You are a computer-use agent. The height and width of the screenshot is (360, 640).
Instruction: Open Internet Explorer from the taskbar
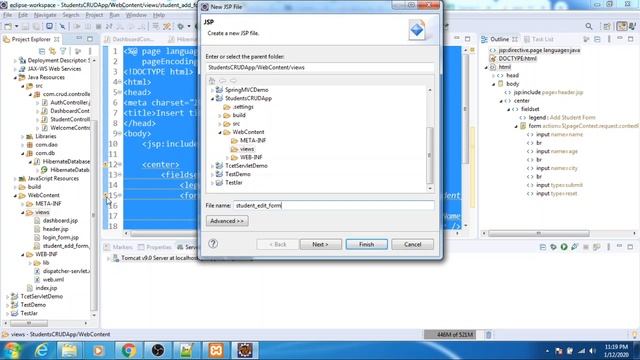[41, 350]
